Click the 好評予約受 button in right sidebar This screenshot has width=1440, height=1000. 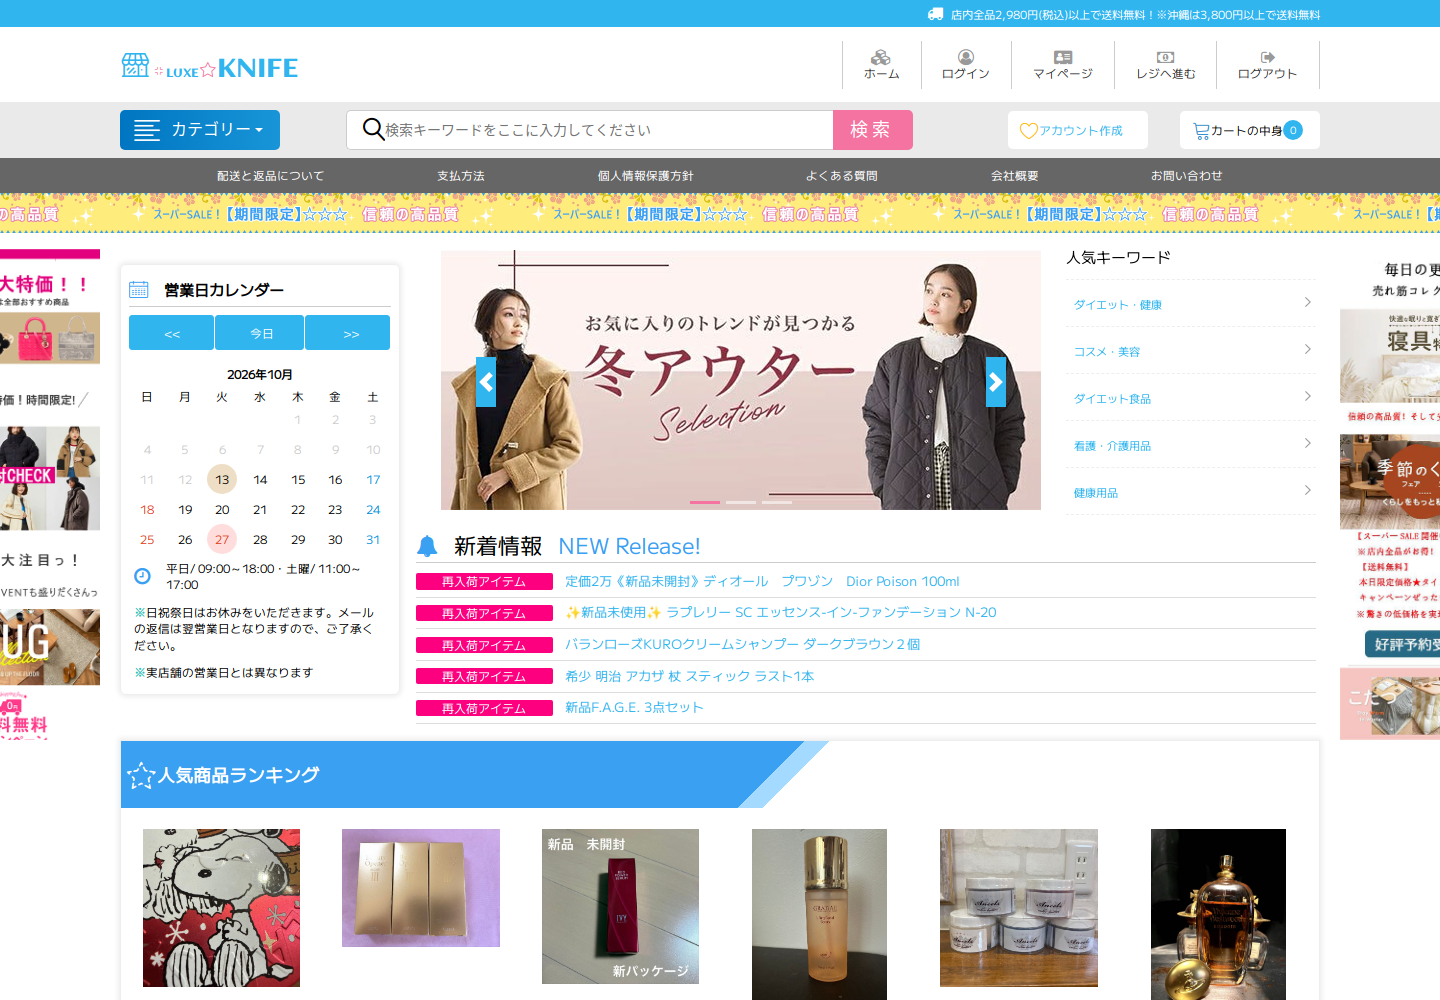(x=1403, y=644)
